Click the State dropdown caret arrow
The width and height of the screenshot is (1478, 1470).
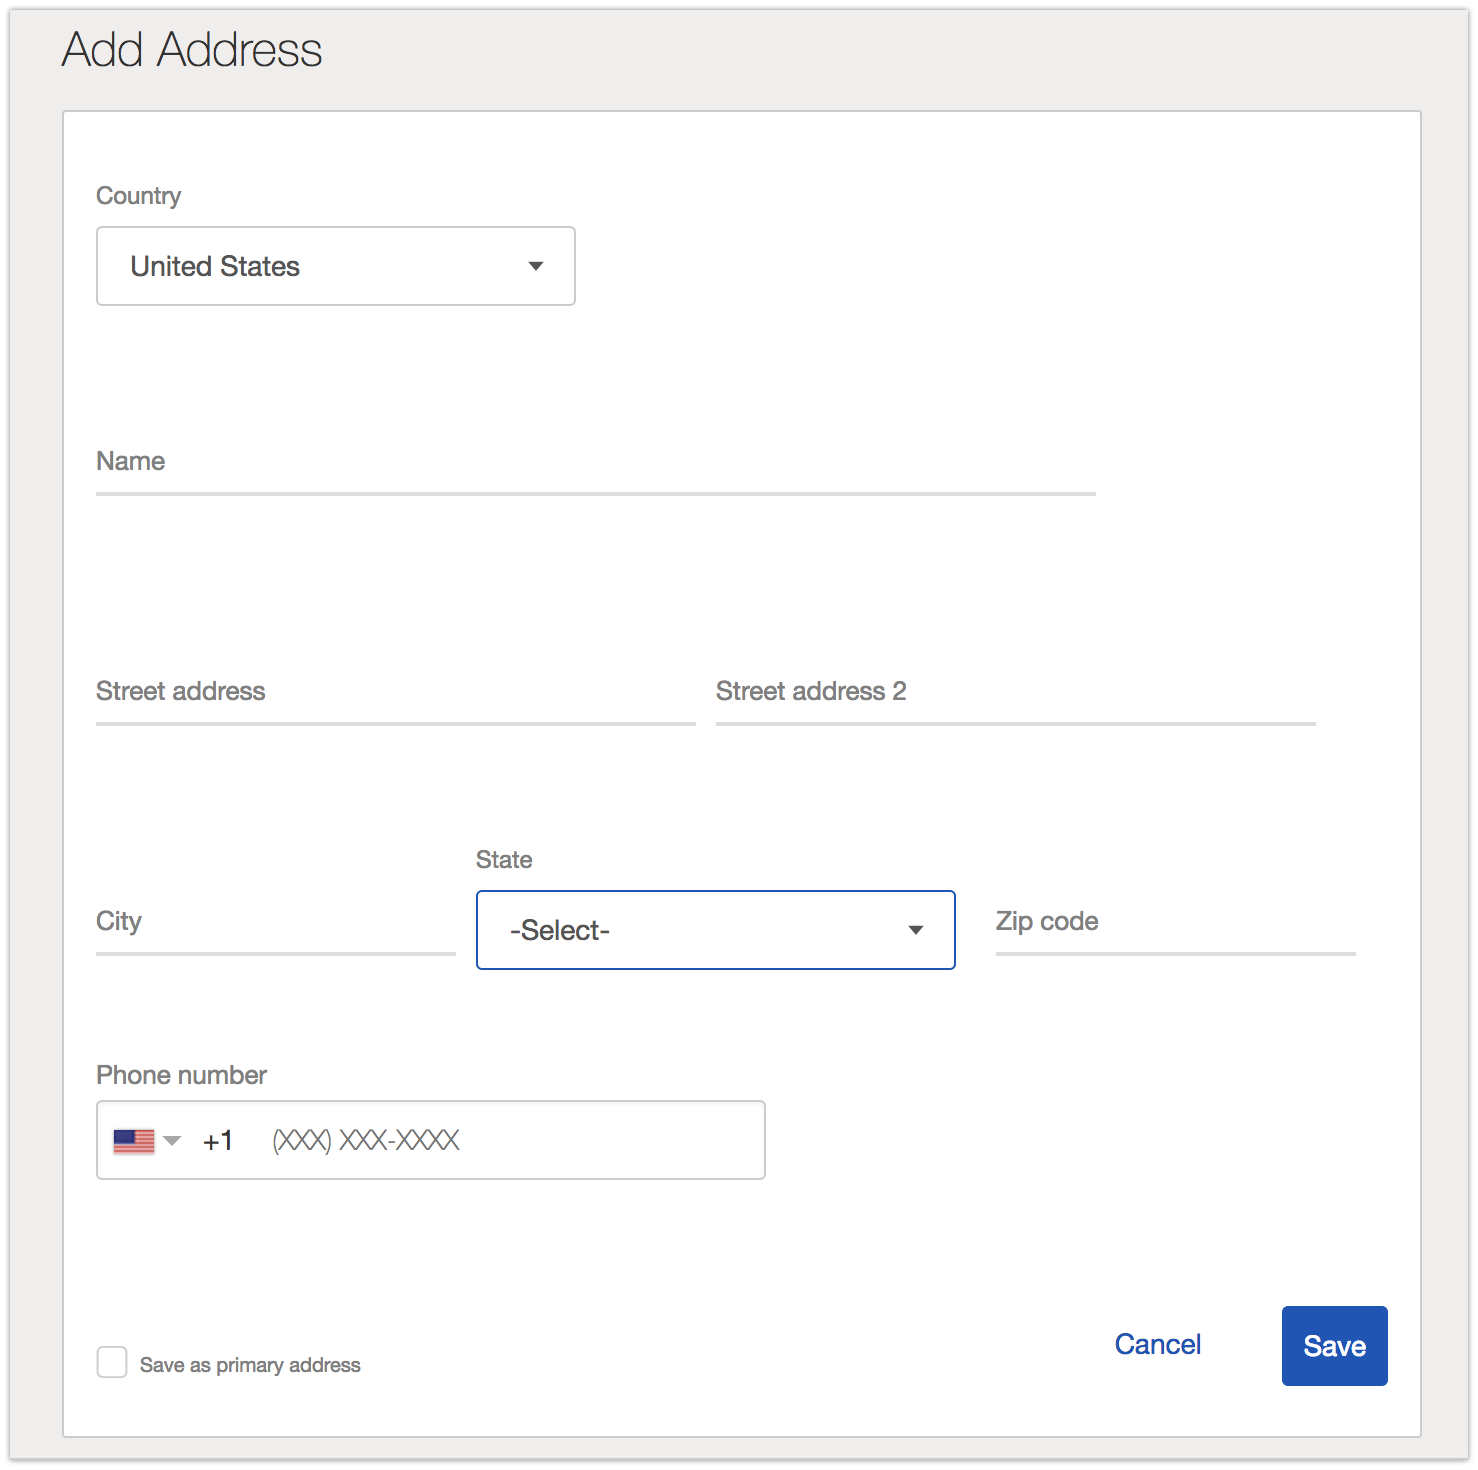[915, 930]
